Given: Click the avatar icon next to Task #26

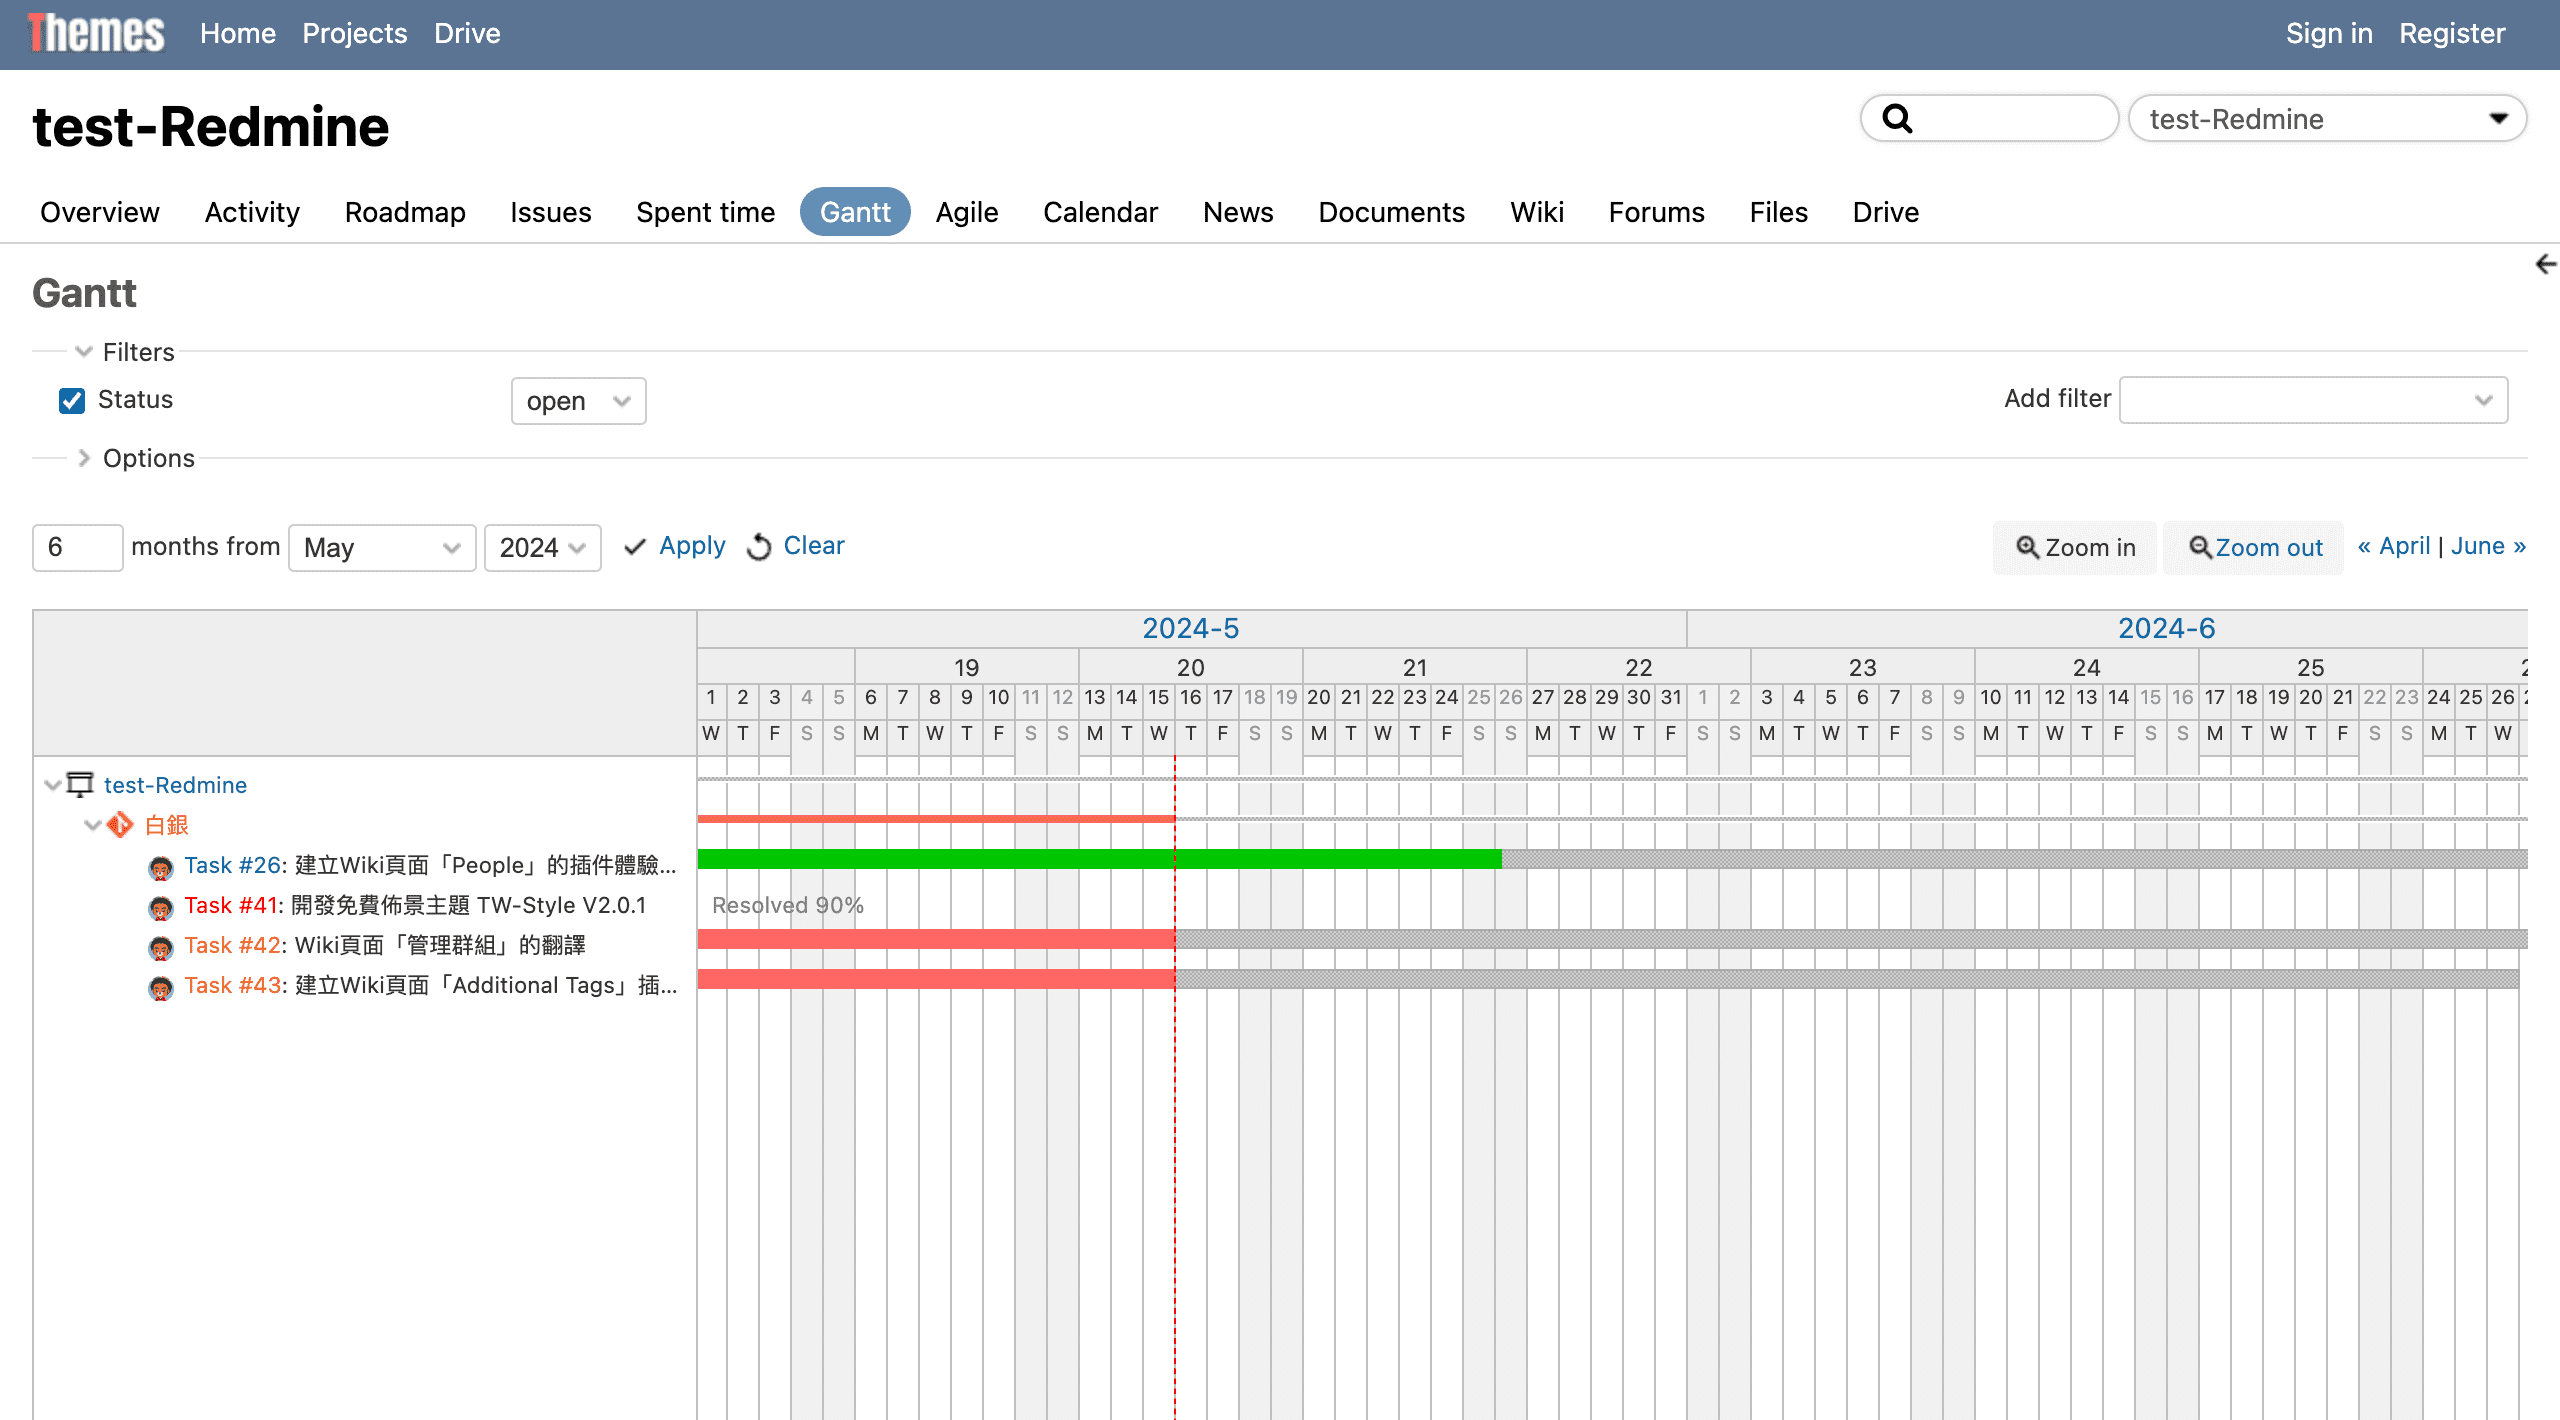Looking at the screenshot, I should coord(160,867).
